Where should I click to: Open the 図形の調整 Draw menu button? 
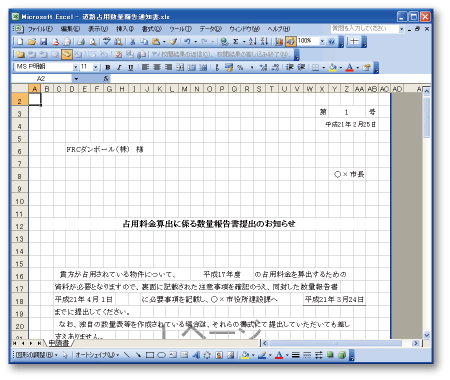[37, 355]
